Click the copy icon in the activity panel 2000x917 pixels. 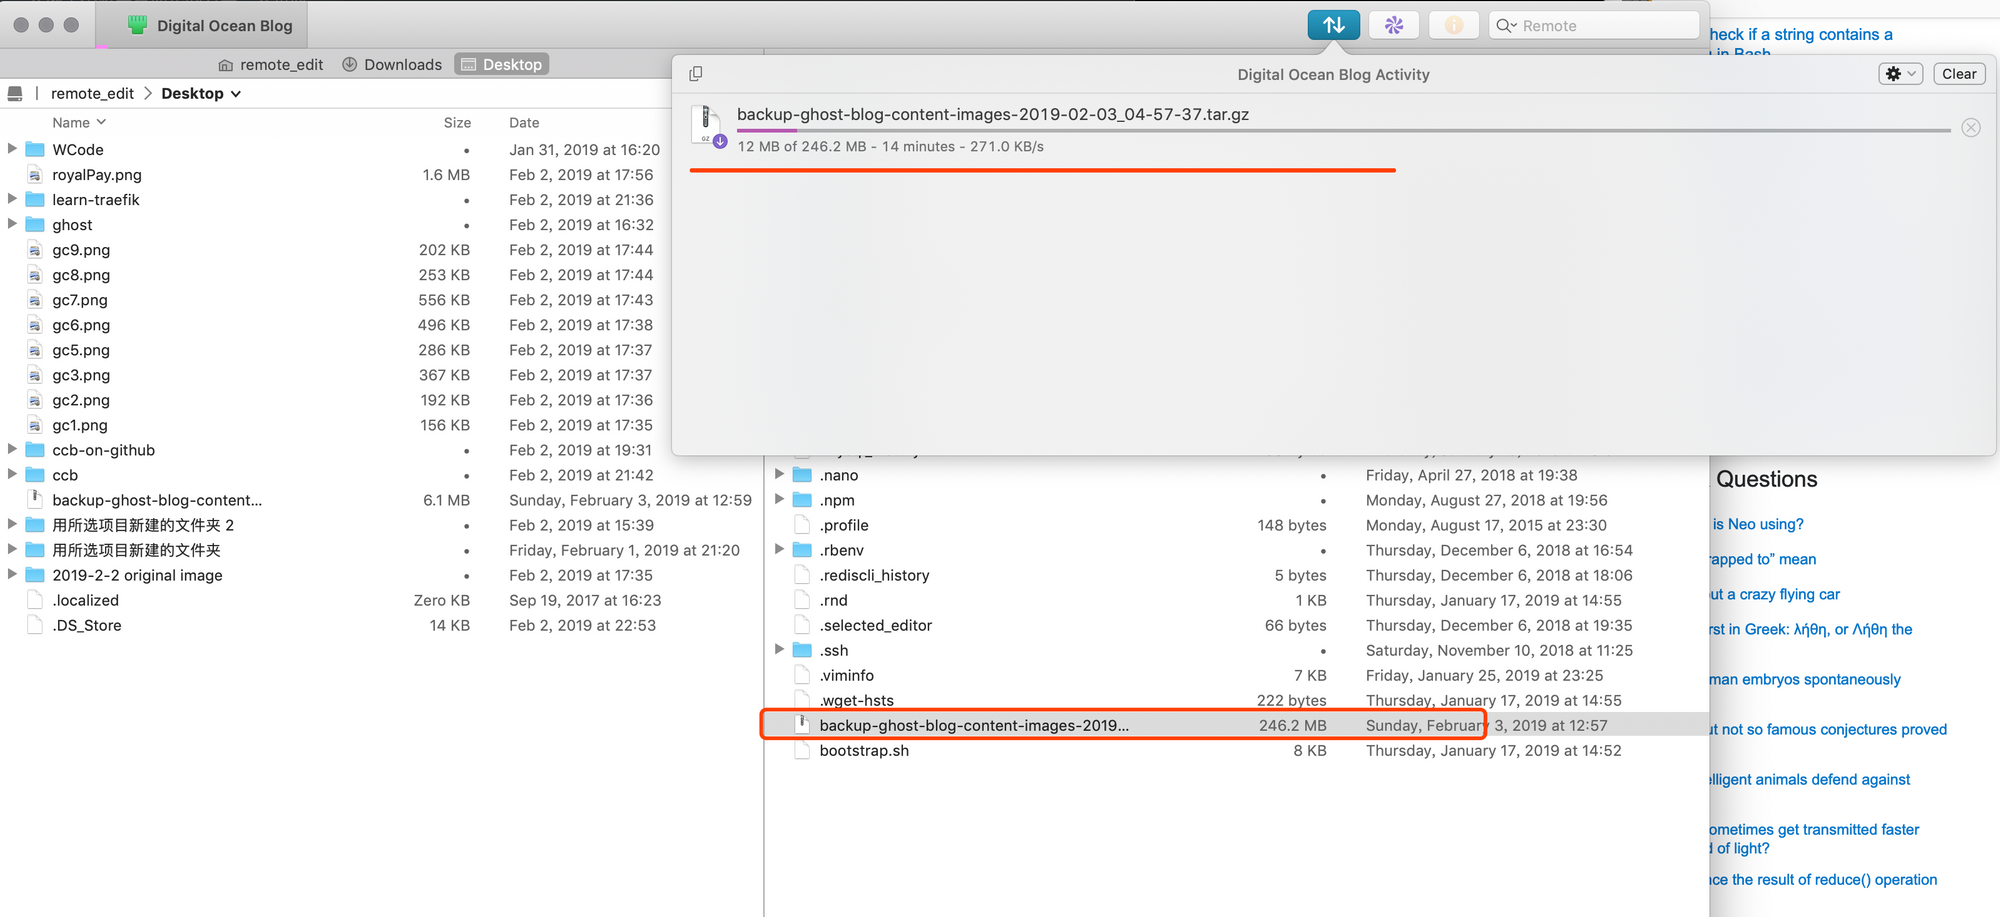click(696, 74)
